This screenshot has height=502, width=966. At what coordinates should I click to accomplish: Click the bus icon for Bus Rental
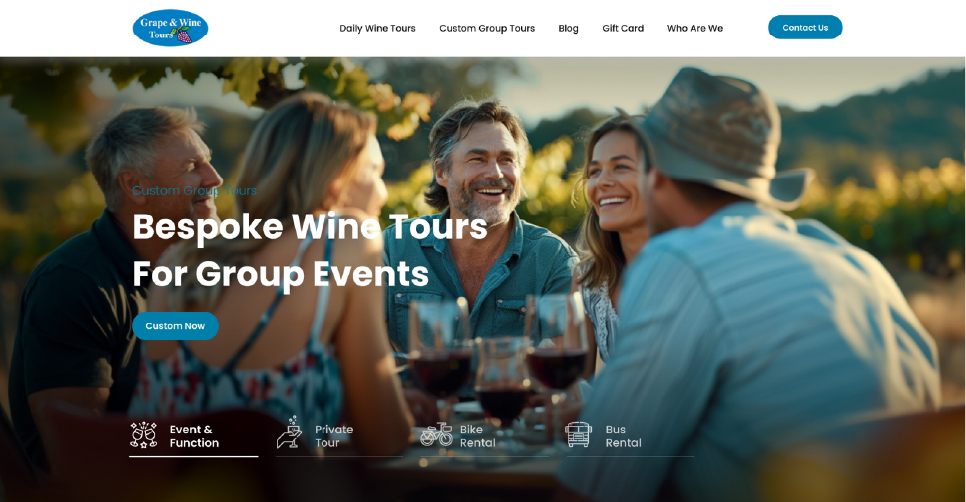[x=578, y=434]
